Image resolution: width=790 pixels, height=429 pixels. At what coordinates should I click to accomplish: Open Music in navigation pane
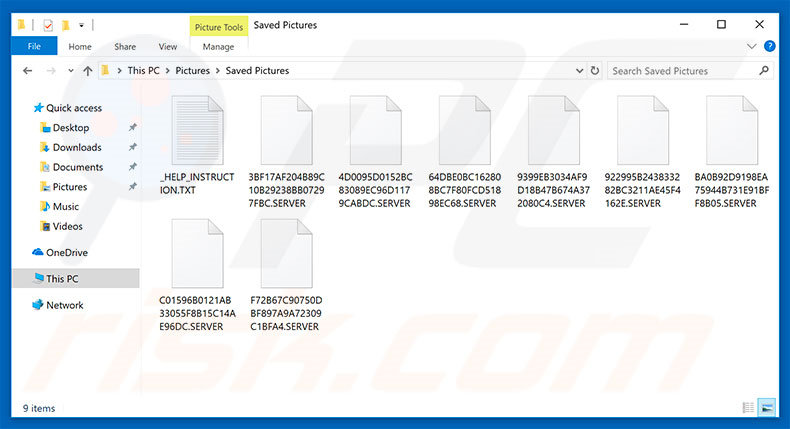[x=66, y=207]
